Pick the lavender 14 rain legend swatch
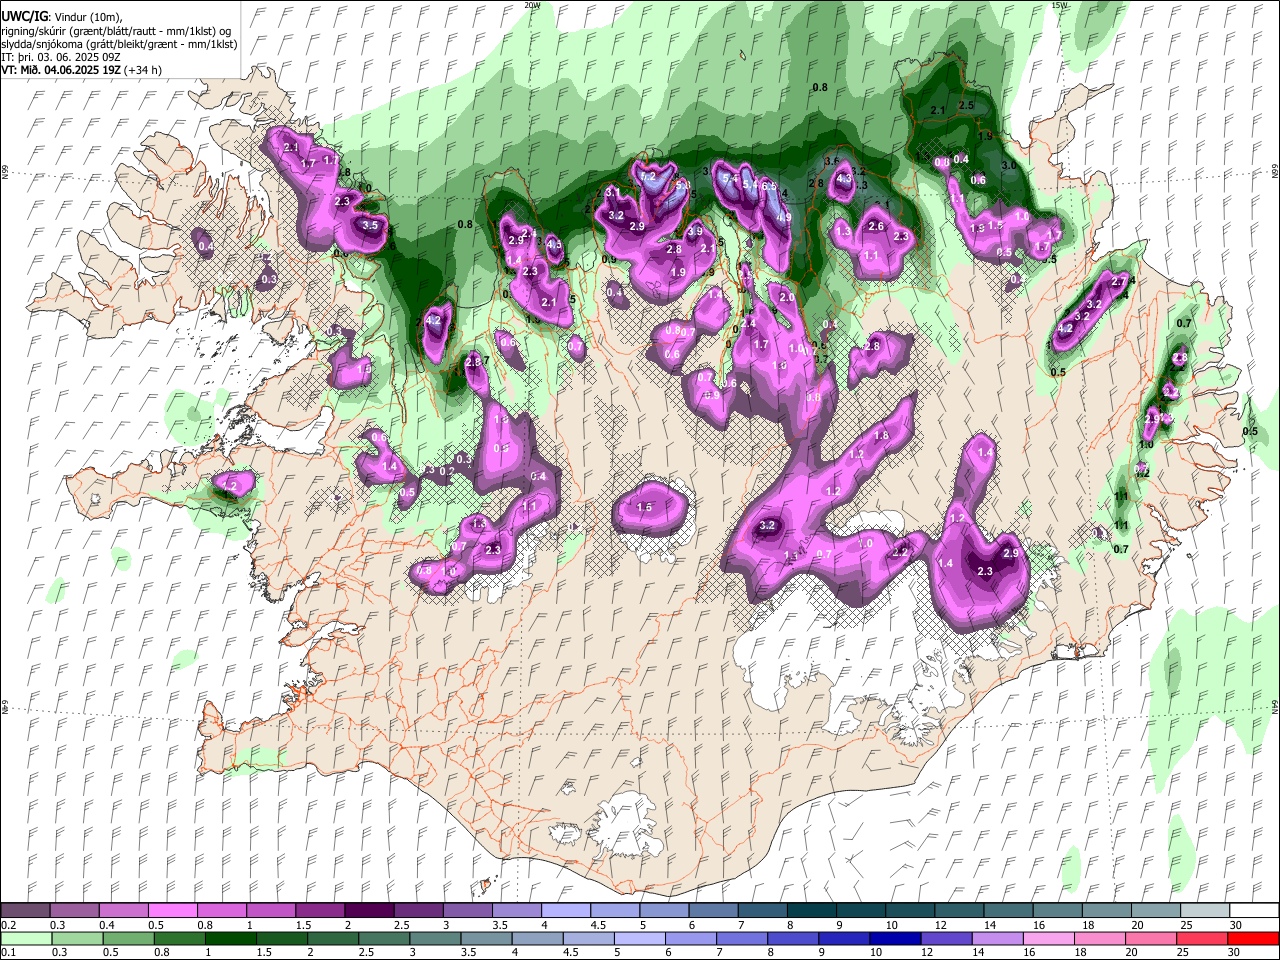This screenshot has width=1280, height=960. 997,938
